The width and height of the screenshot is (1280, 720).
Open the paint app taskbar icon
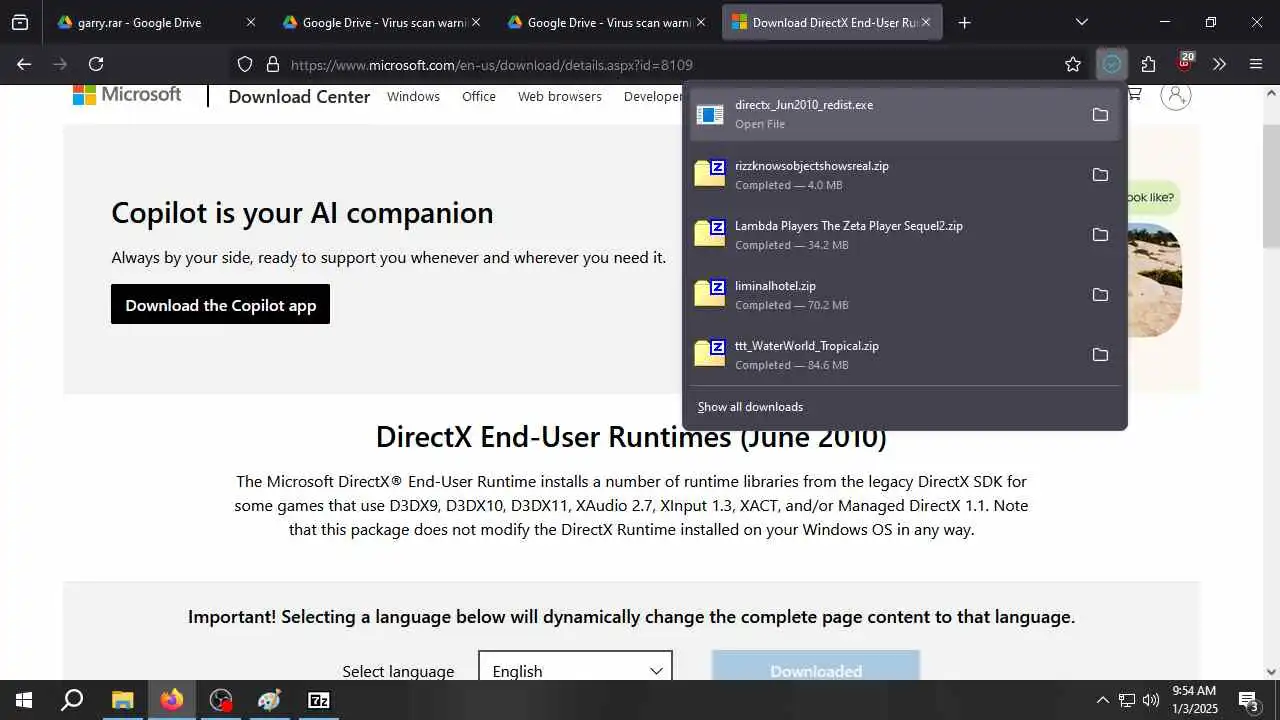tap(270, 700)
